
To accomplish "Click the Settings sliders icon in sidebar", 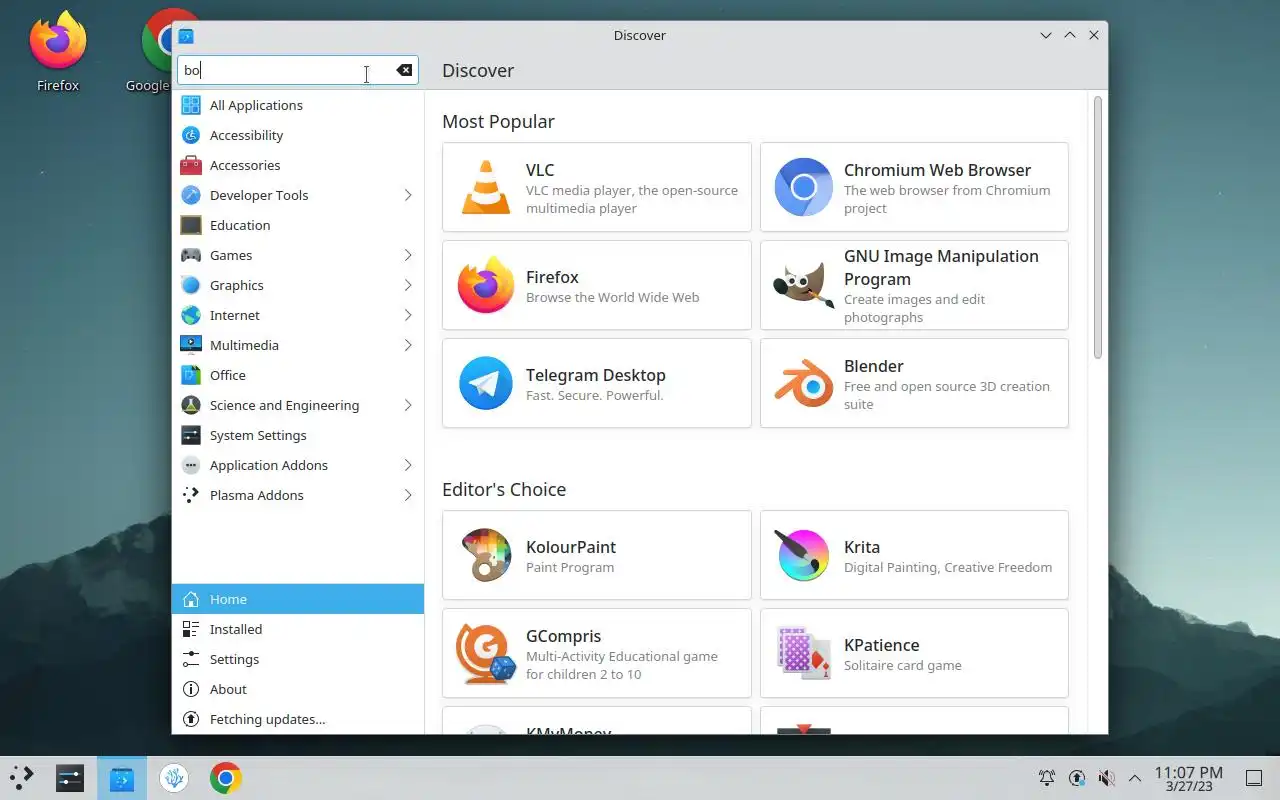I will (191, 659).
